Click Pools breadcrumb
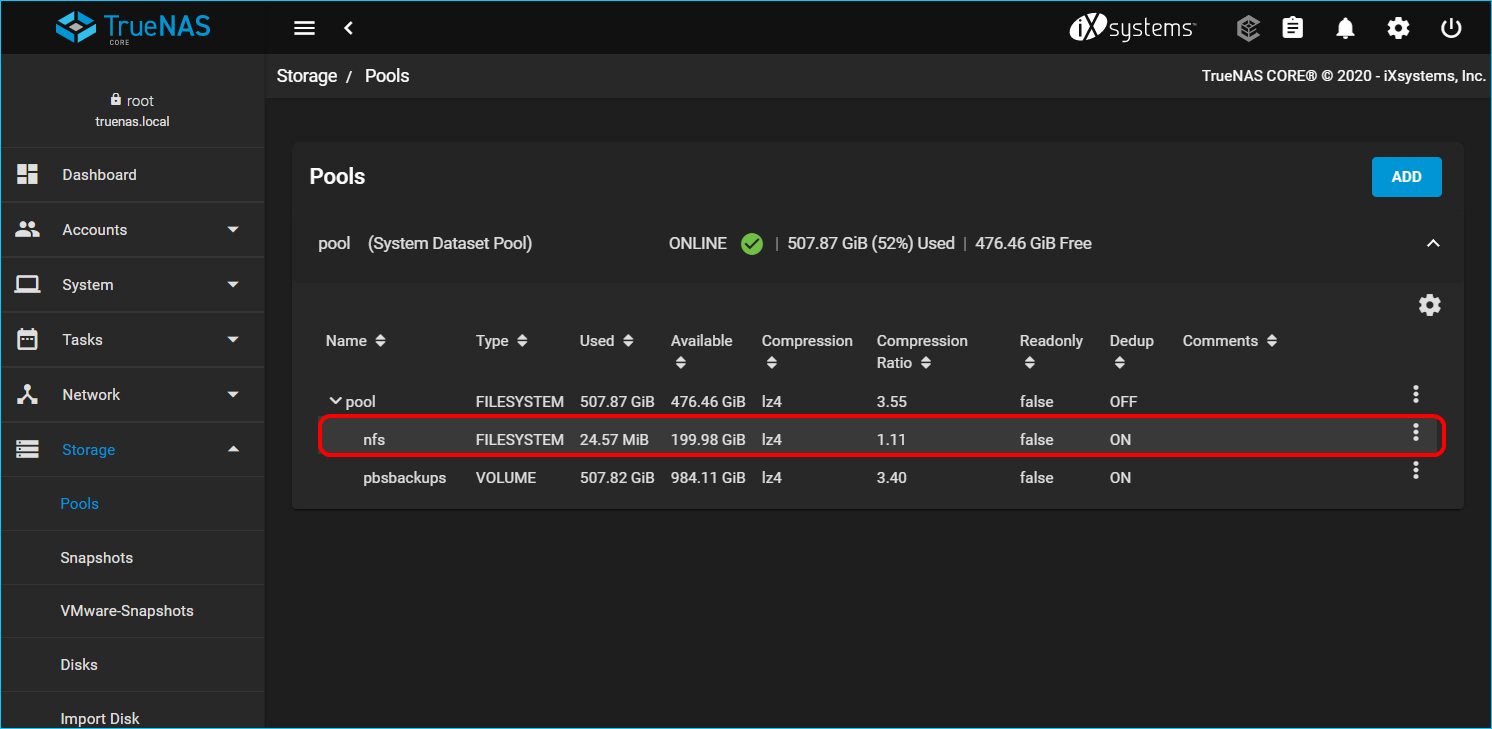The width and height of the screenshot is (1492, 729). [387, 76]
